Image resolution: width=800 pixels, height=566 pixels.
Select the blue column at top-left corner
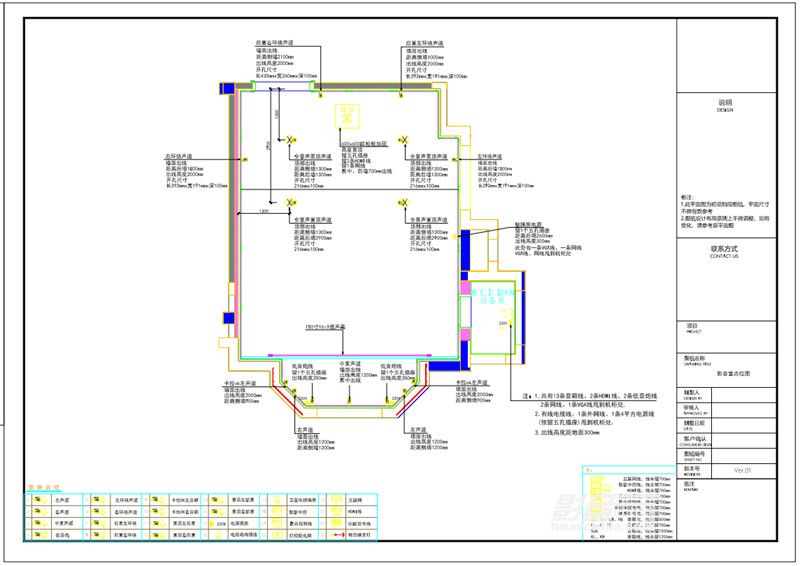point(227,88)
